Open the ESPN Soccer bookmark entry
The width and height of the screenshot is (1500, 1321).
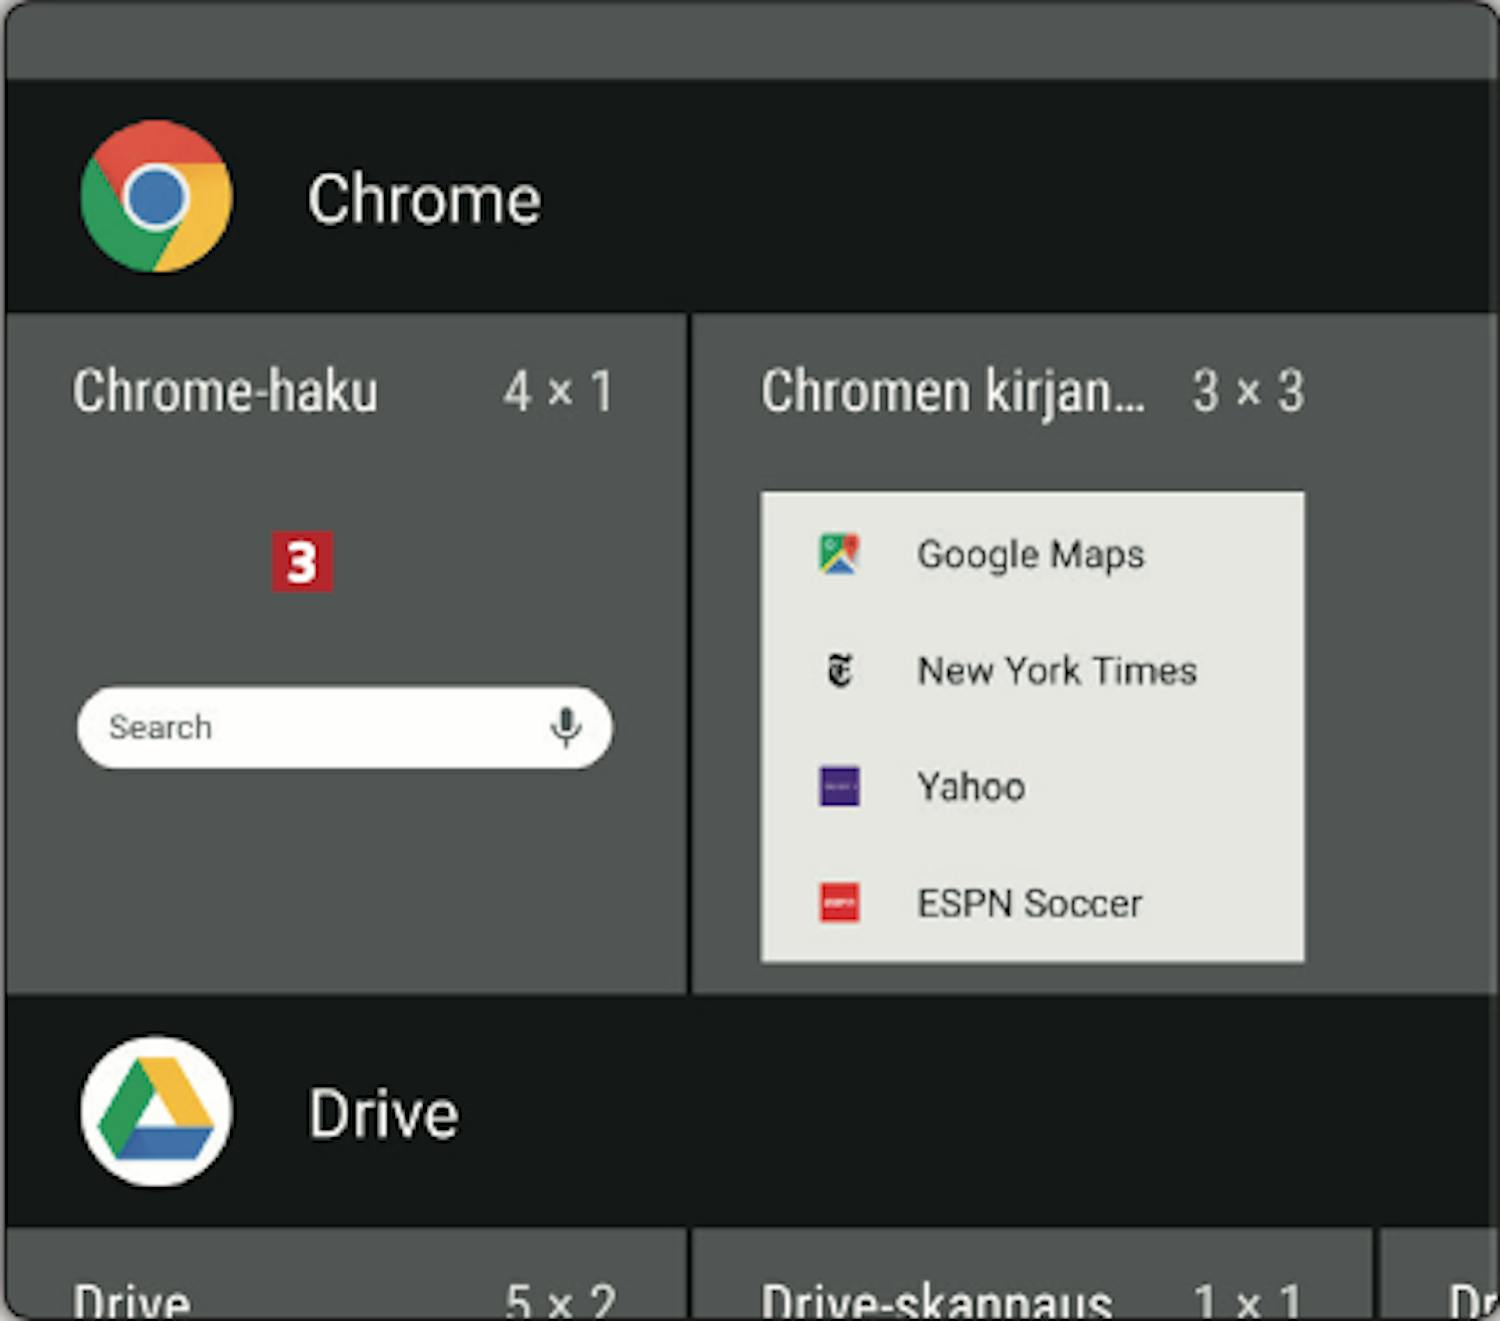[x=1032, y=902]
